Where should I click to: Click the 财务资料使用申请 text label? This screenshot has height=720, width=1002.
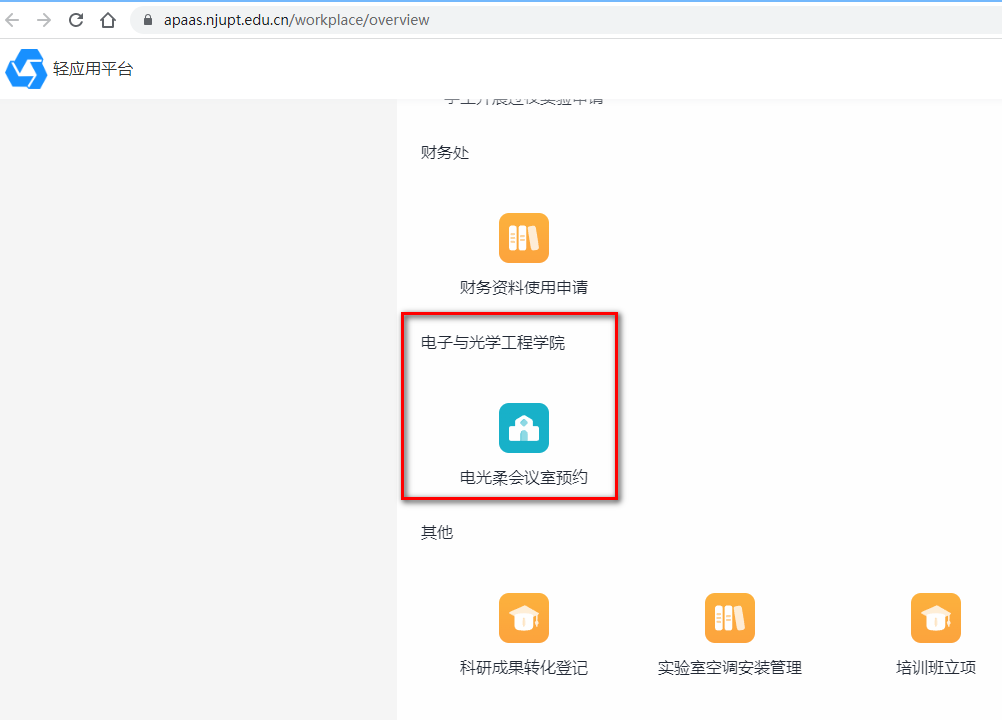click(524, 288)
